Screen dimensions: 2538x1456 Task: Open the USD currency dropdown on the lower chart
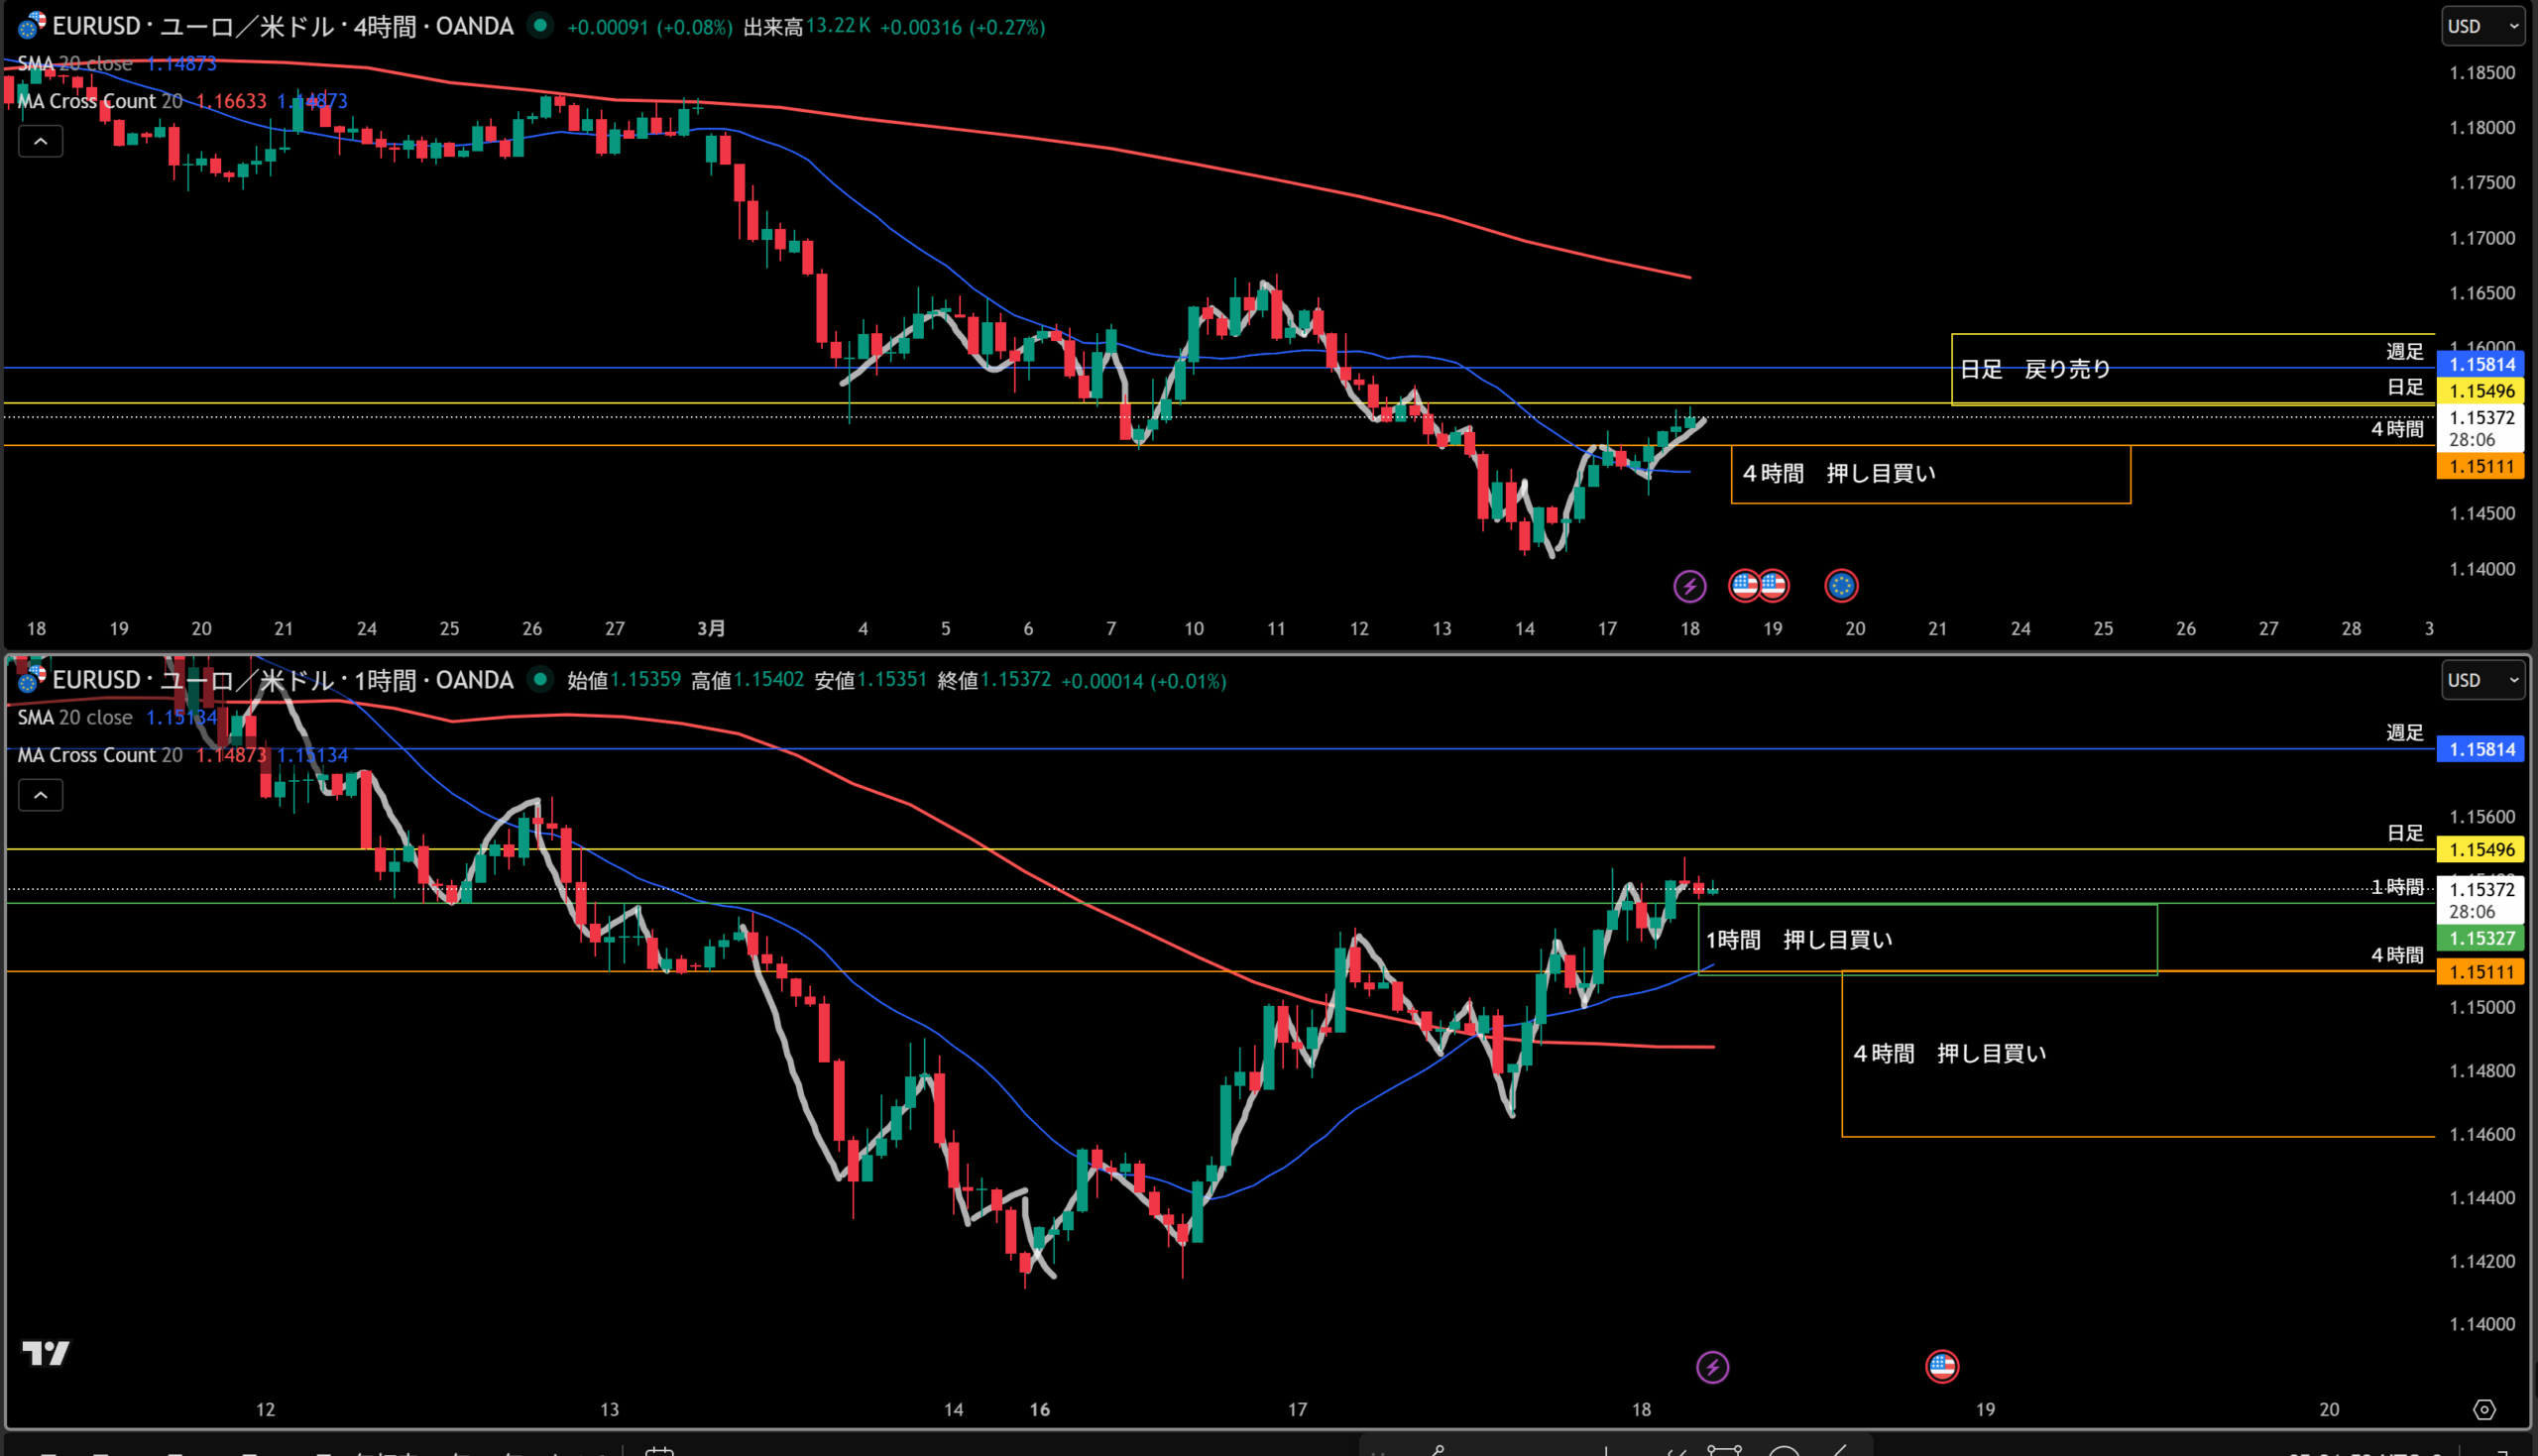2482,680
